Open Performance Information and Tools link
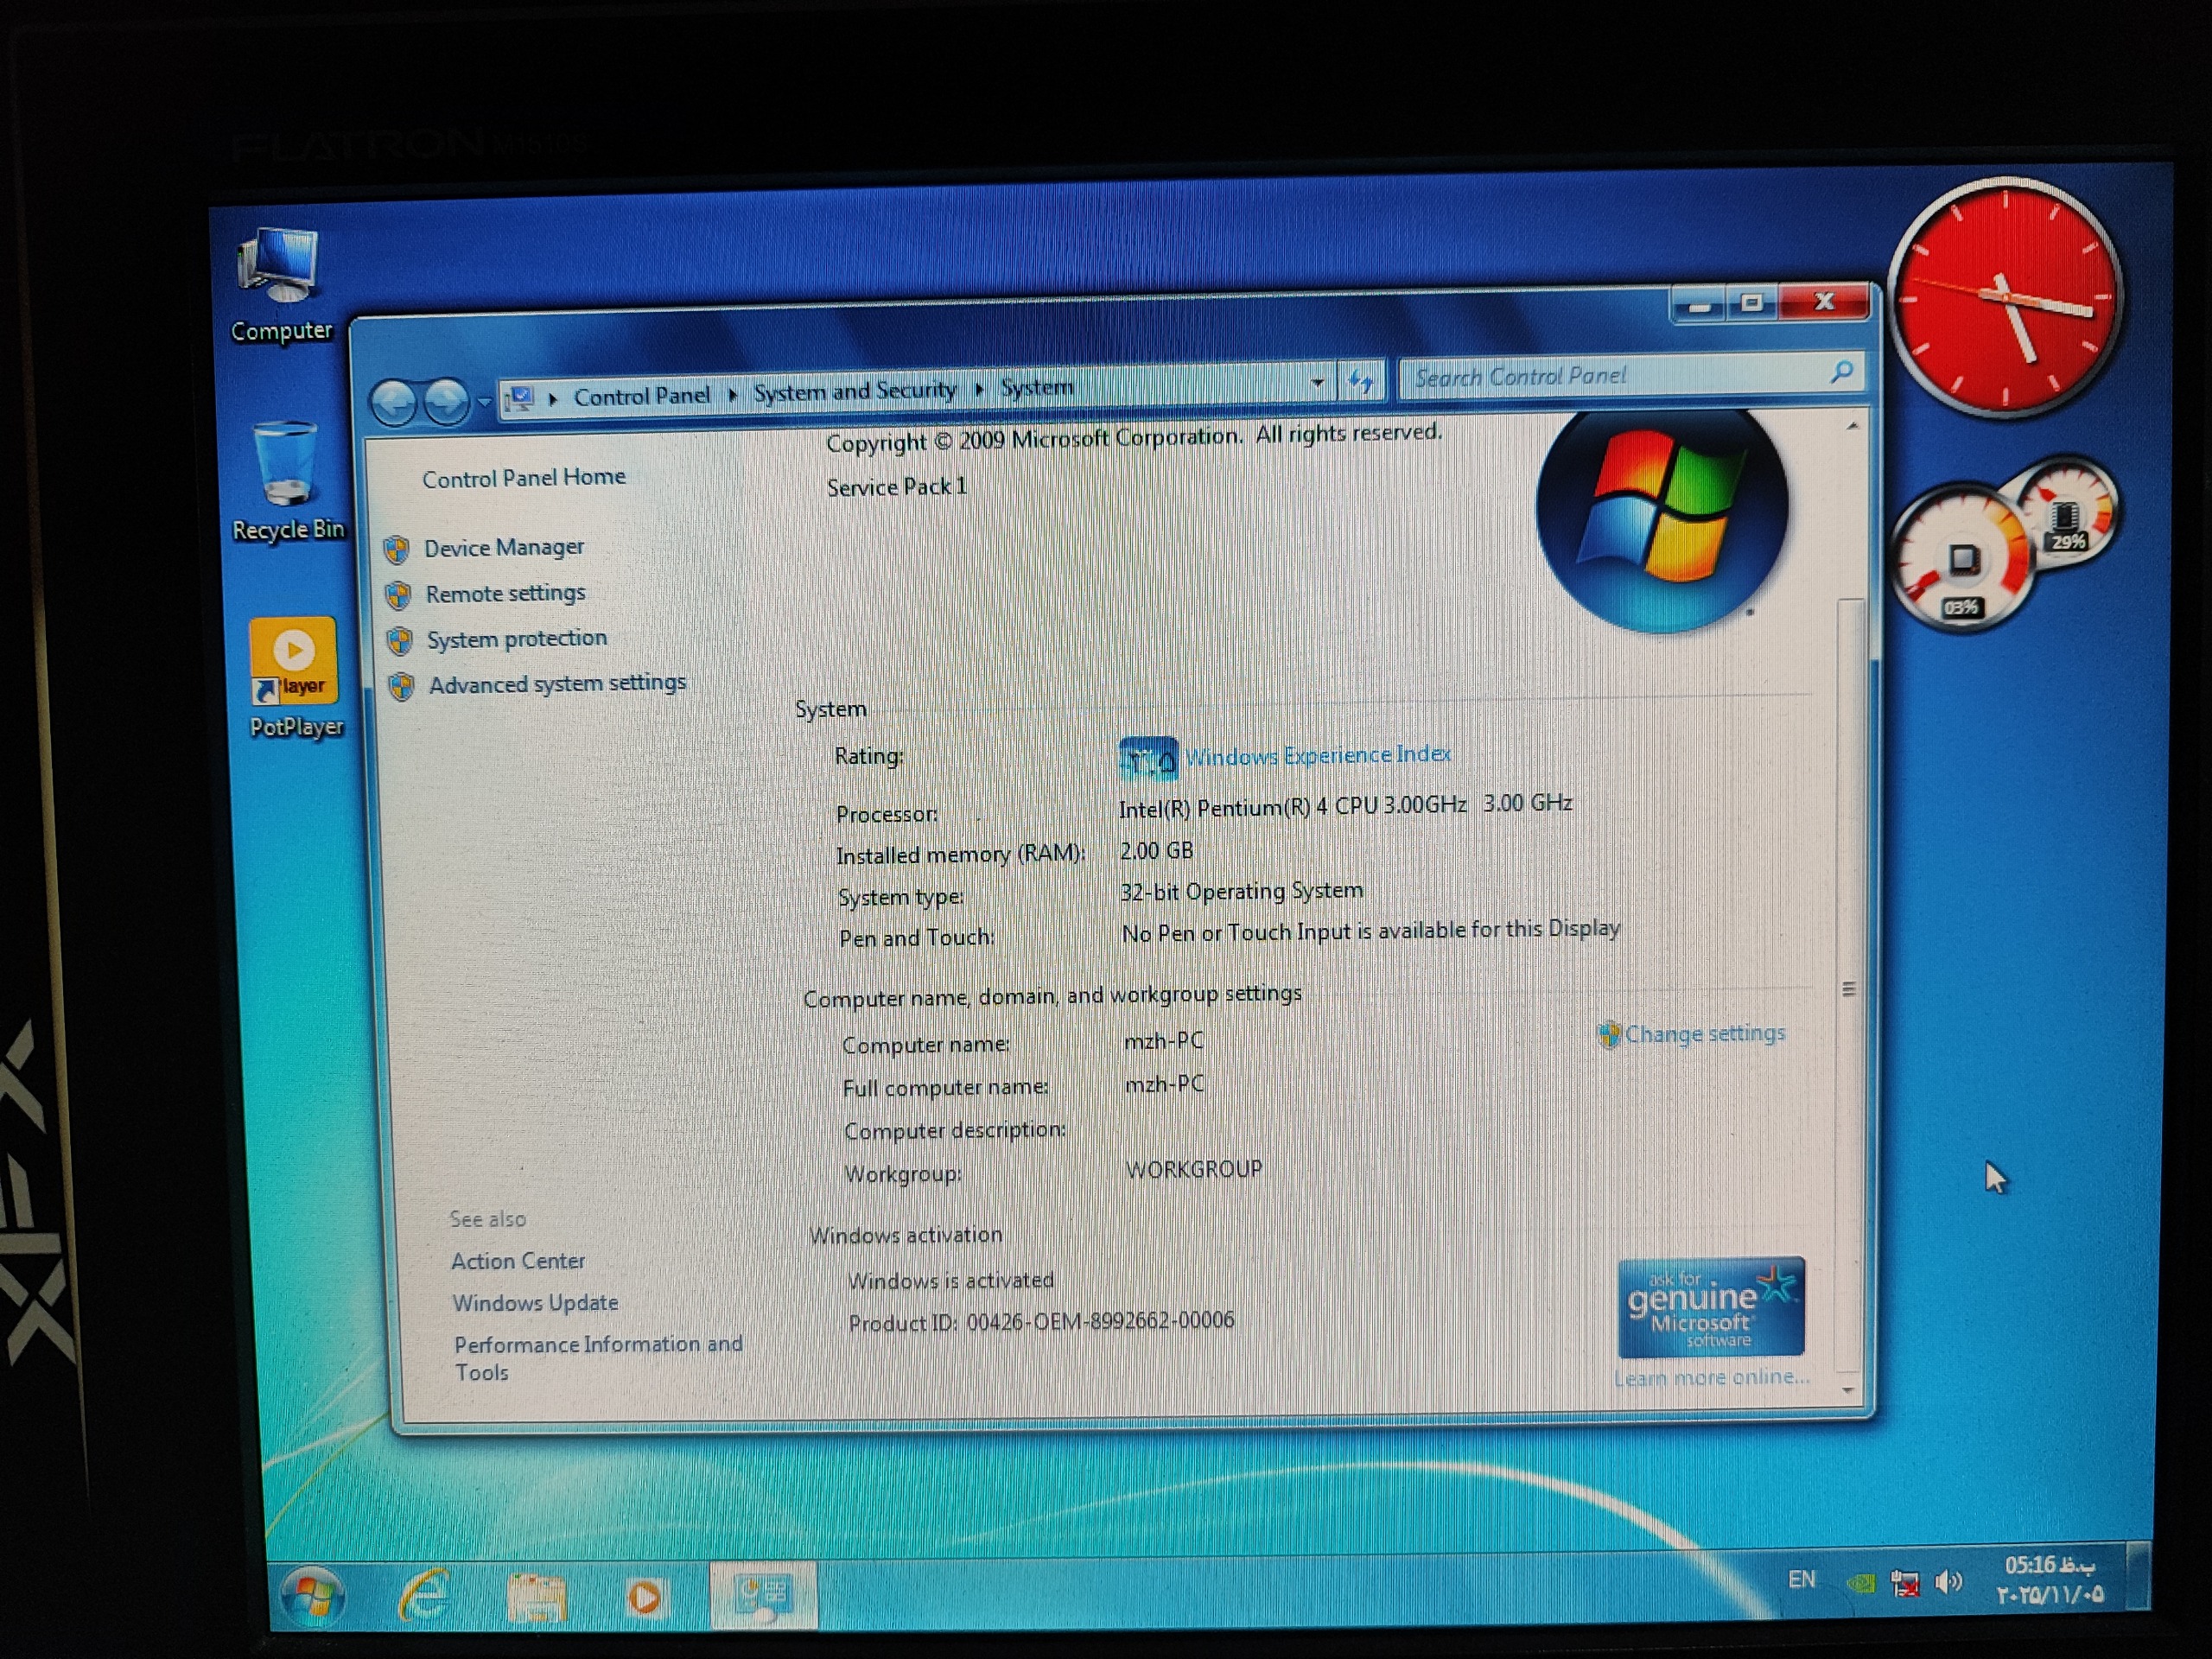Viewport: 2212px width, 1659px height. click(x=598, y=1358)
